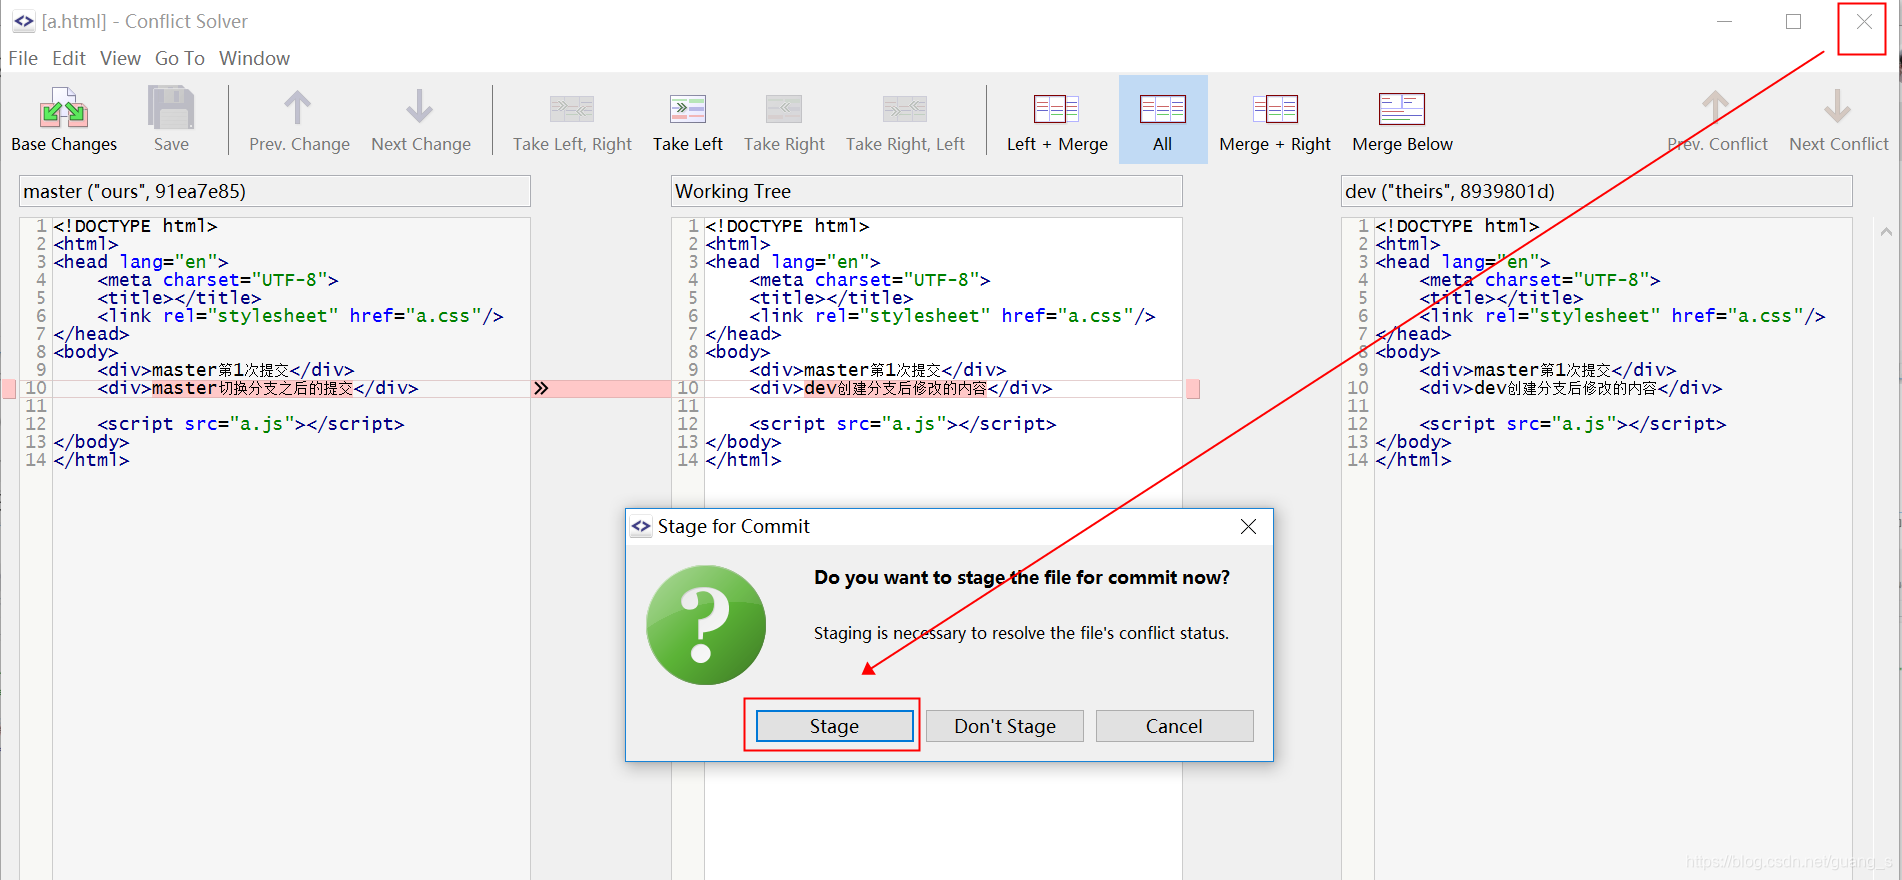Click the Working Tree pane header

coord(927,191)
